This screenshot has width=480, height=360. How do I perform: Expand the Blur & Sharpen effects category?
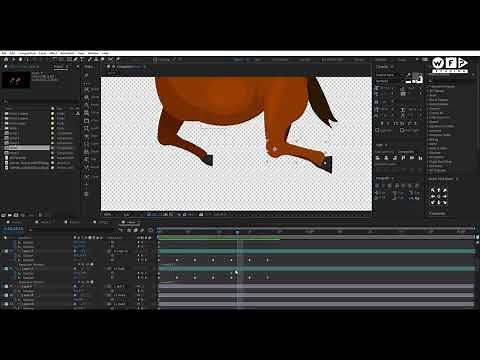point(439,100)
